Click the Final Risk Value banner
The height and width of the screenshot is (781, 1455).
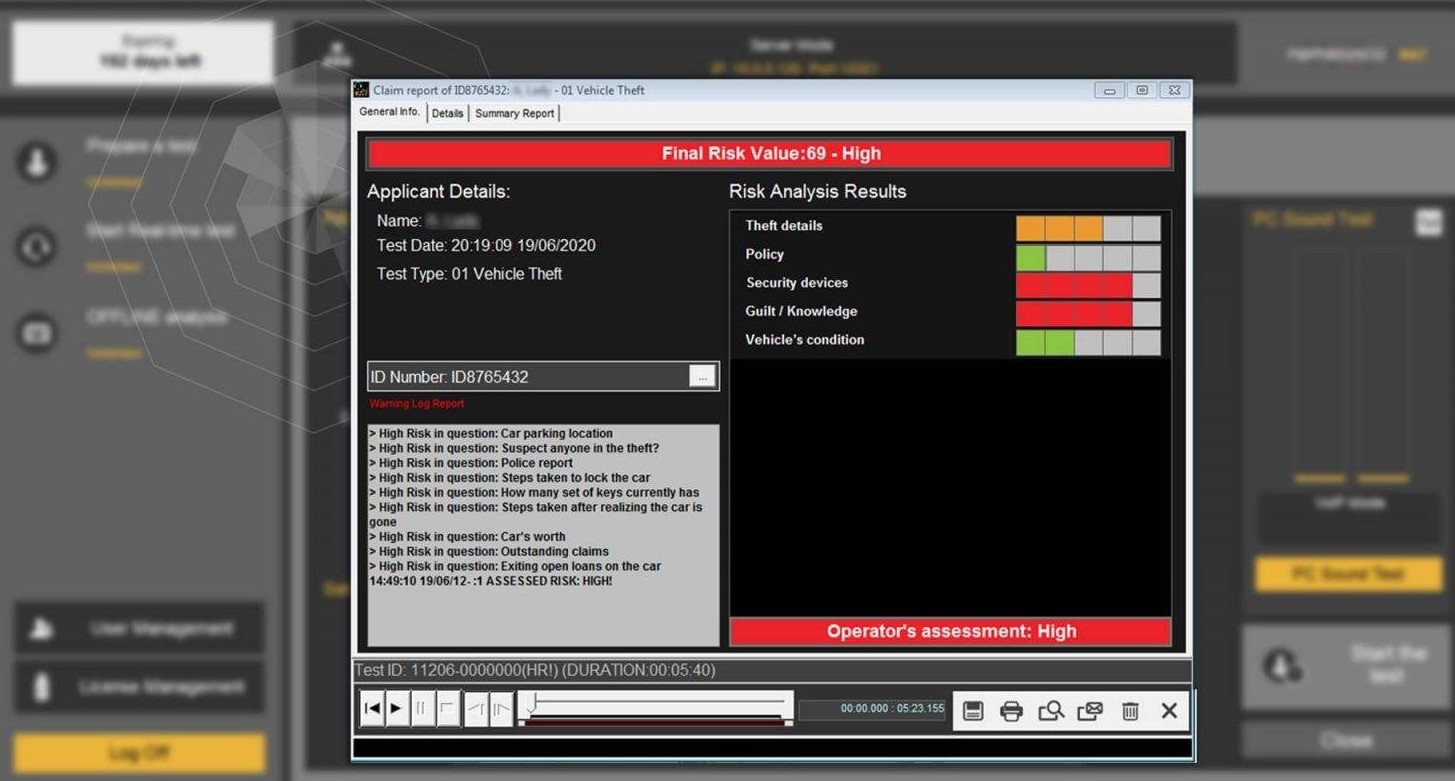(x=770, y=154)
